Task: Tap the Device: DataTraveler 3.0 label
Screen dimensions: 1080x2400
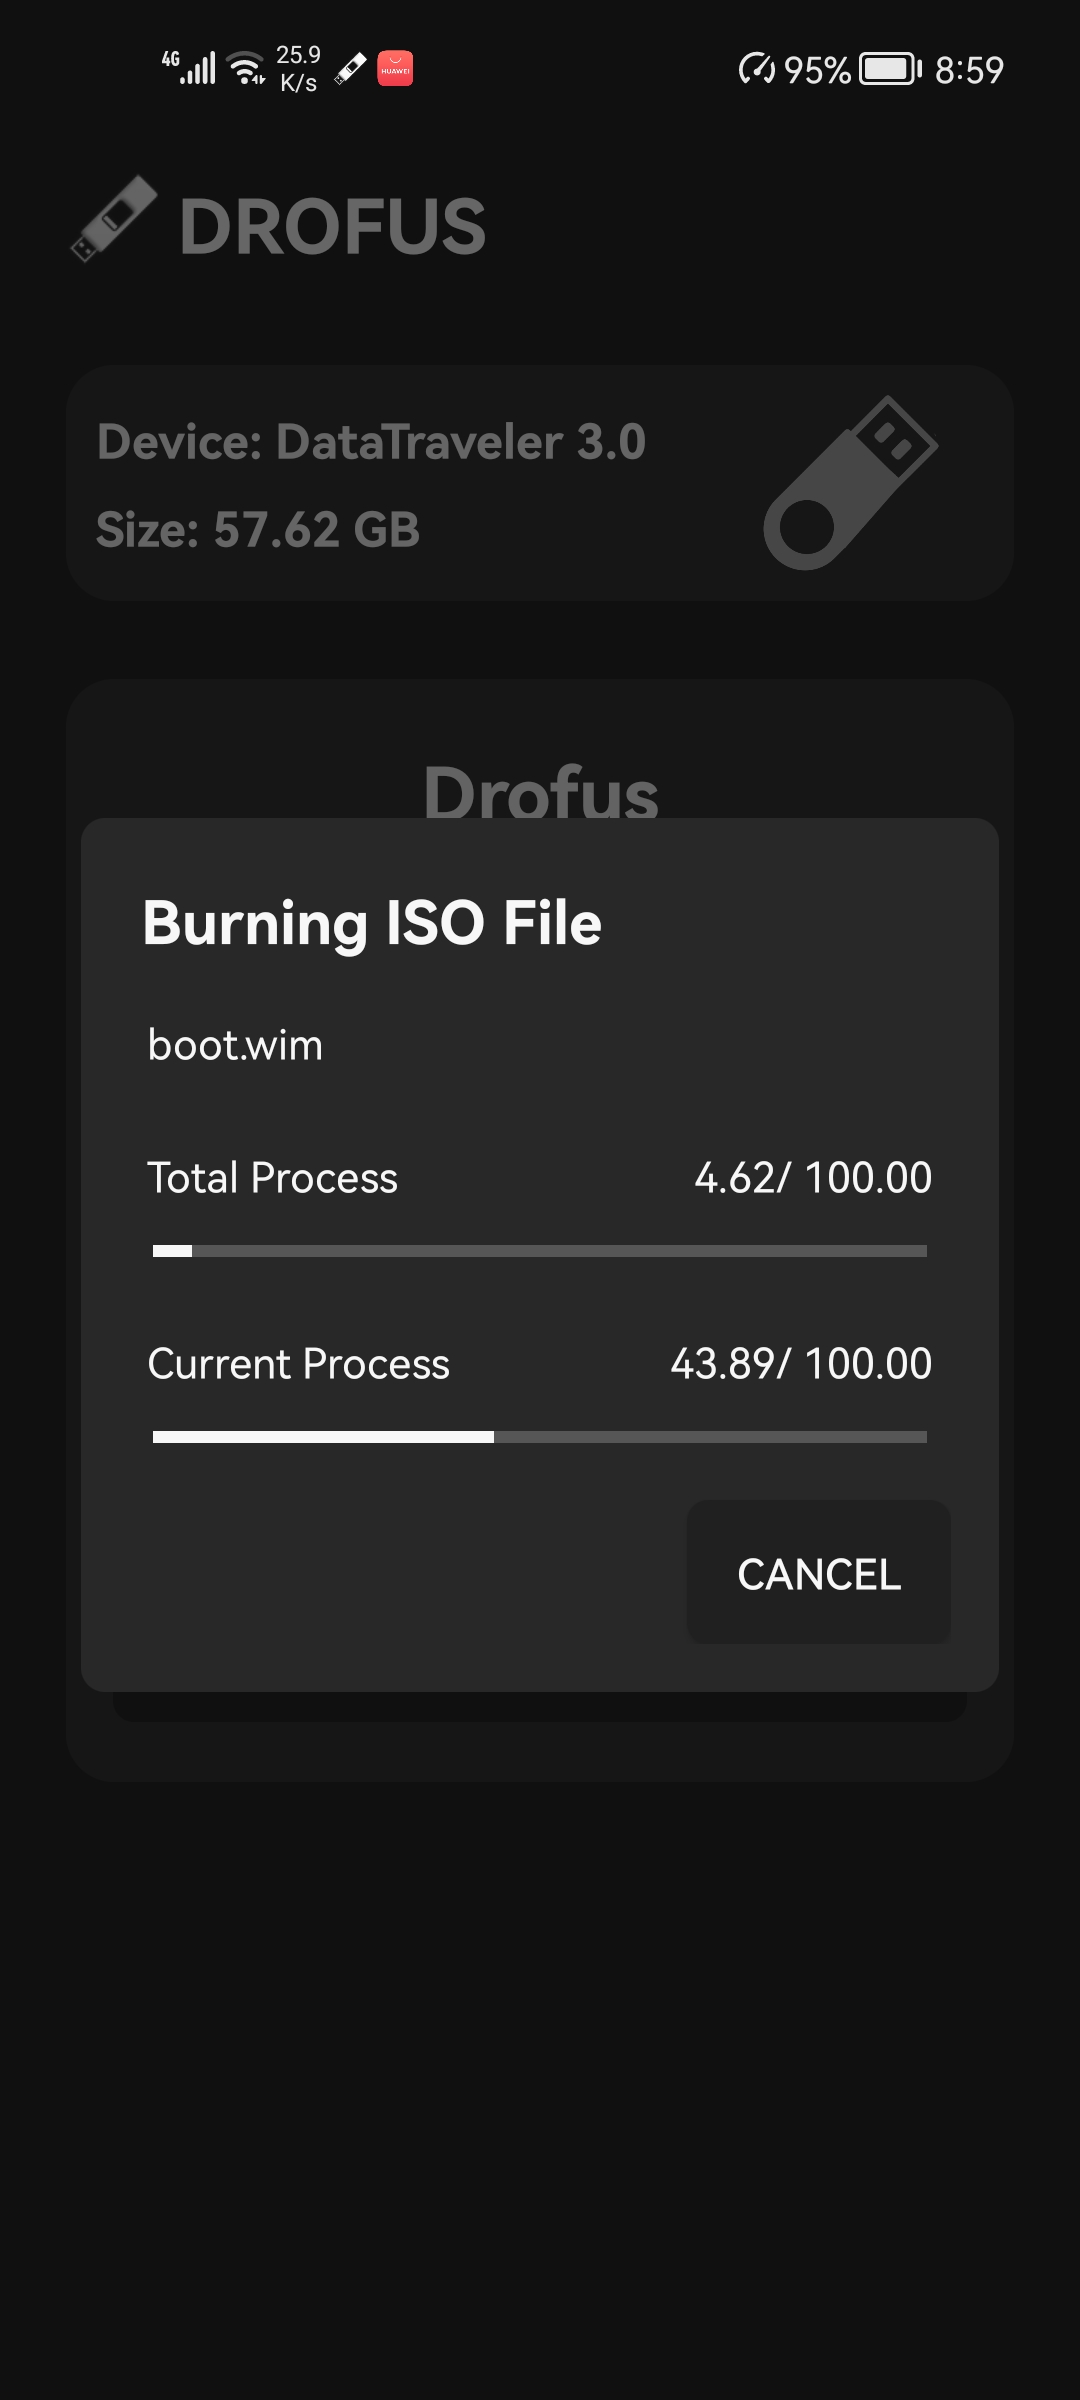Action: point(371,442)
